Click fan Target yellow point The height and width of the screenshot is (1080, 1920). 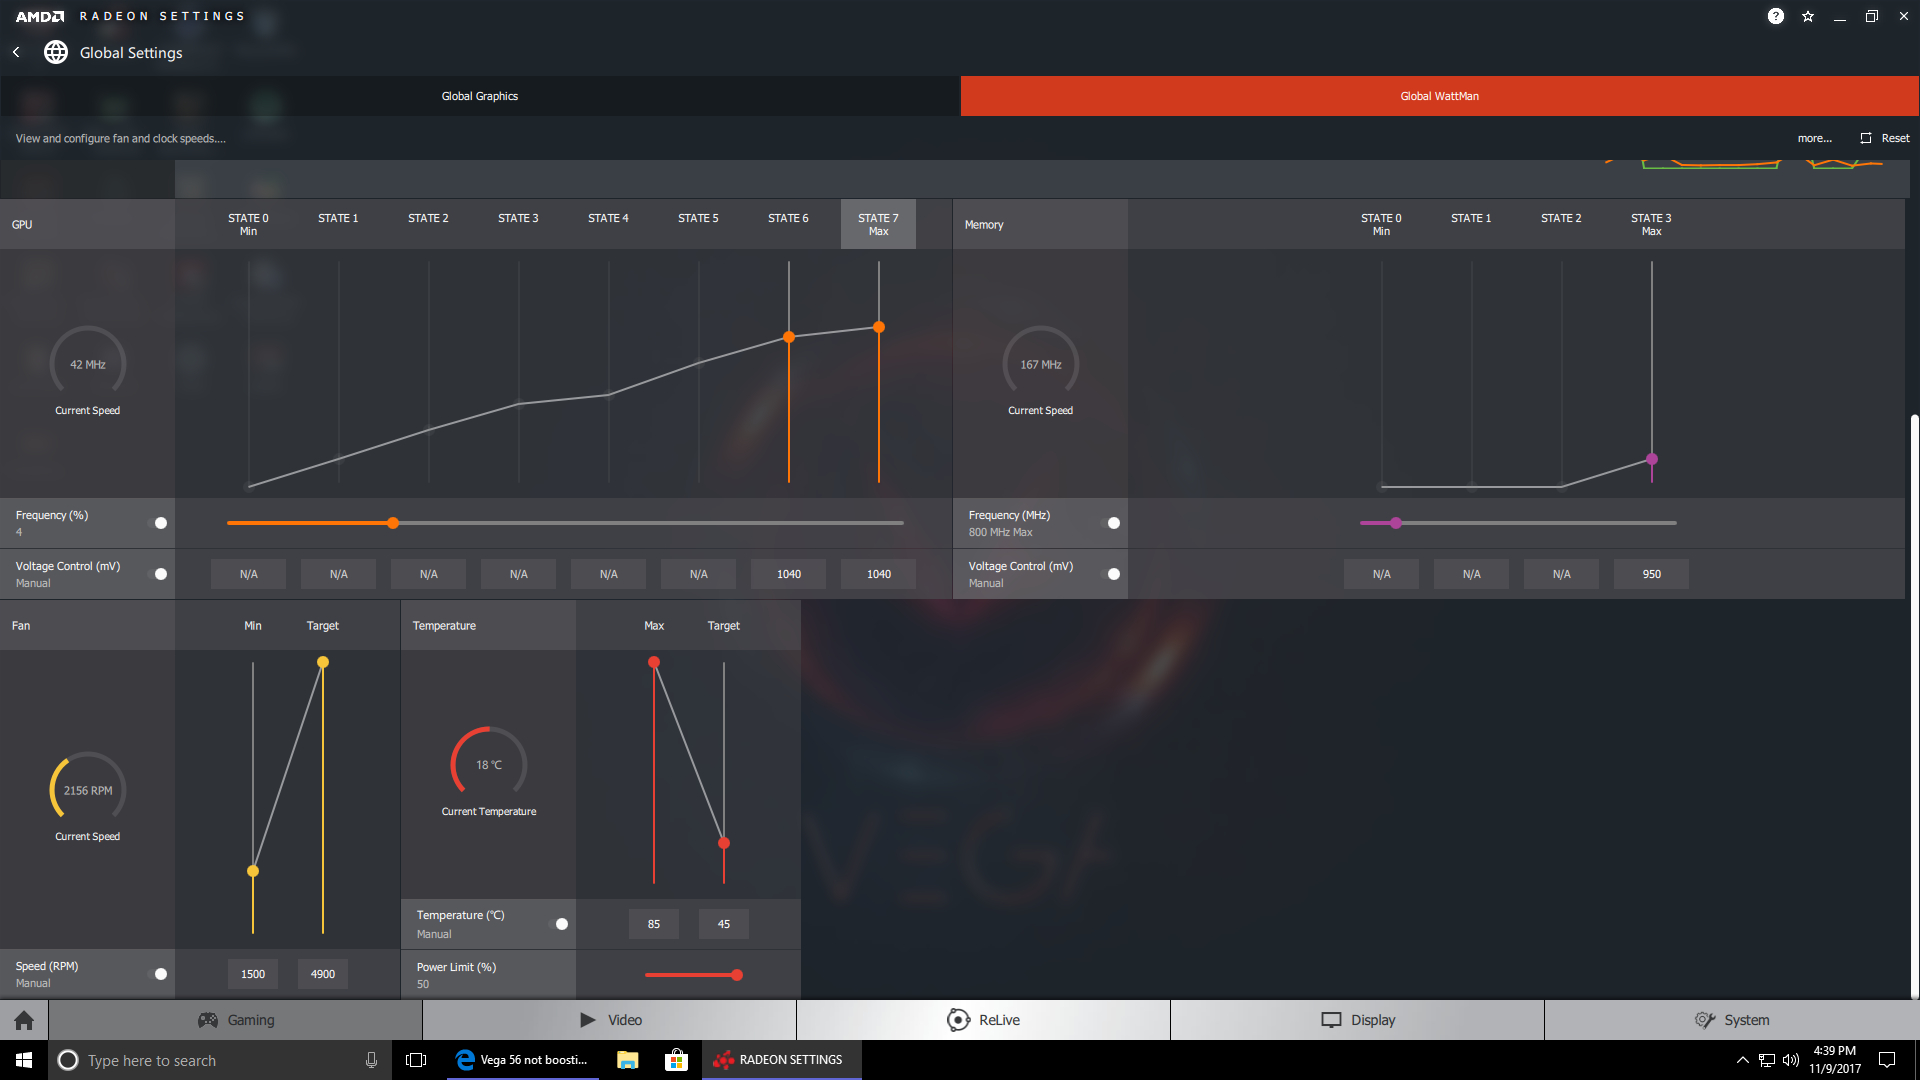tap(323, 662)
